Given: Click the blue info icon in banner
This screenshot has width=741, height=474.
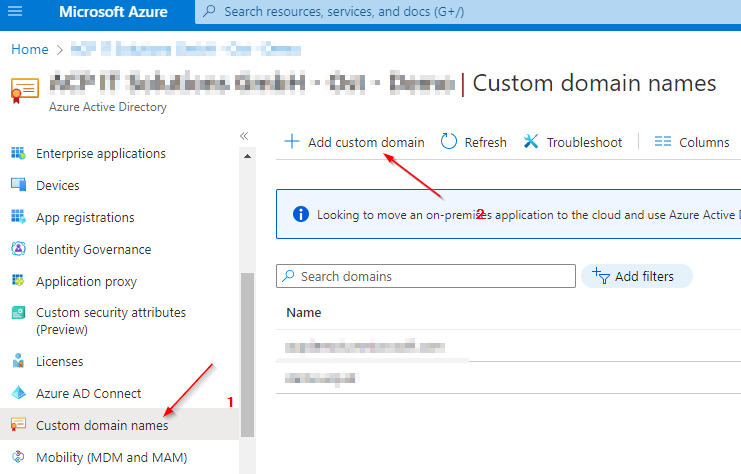Looking at the screenshot, I should tap(301, 214).
